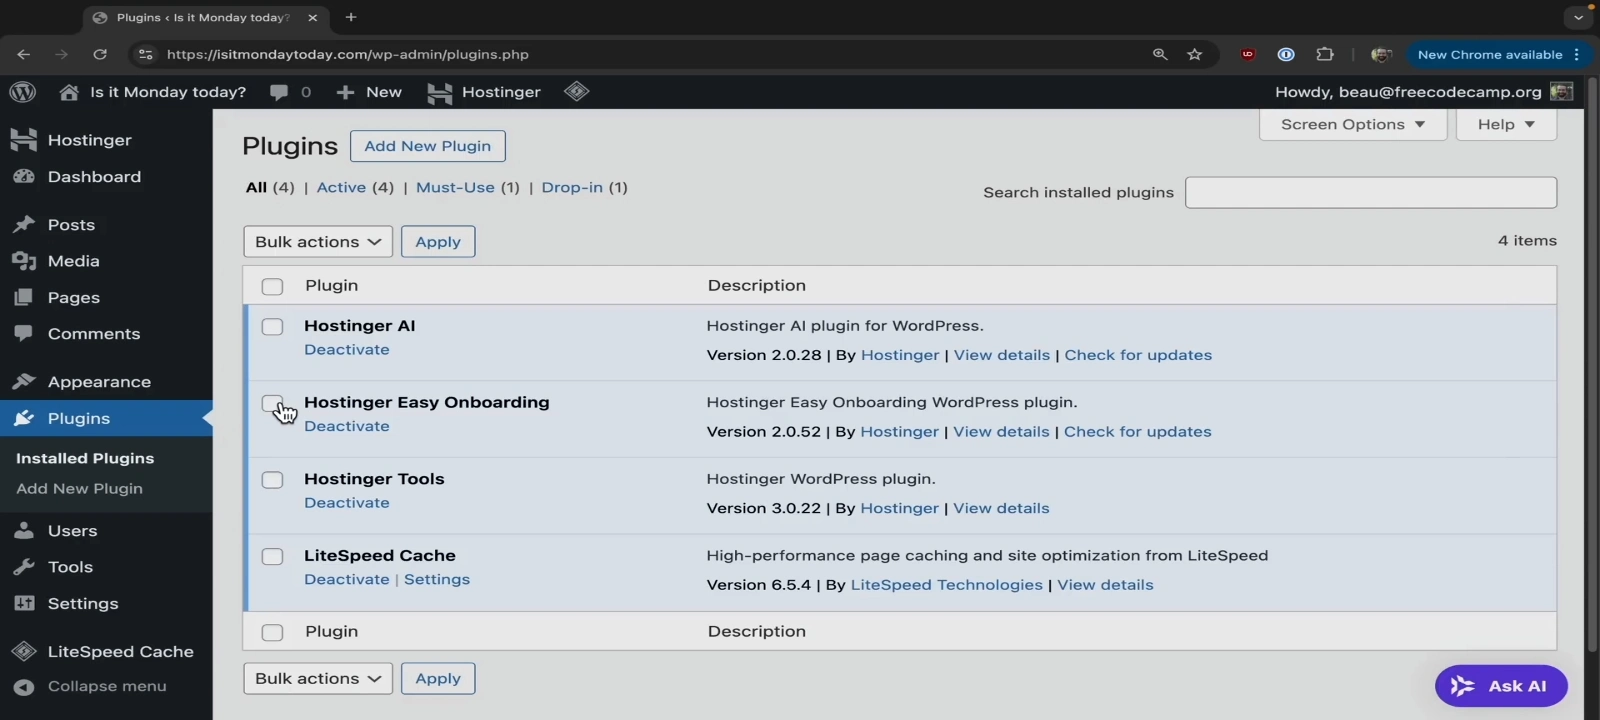The width and height of the screenshot is (1600, 720).
Task: Open LiteSpeed Cache in the sidebar
Action: tap(106, 652)
